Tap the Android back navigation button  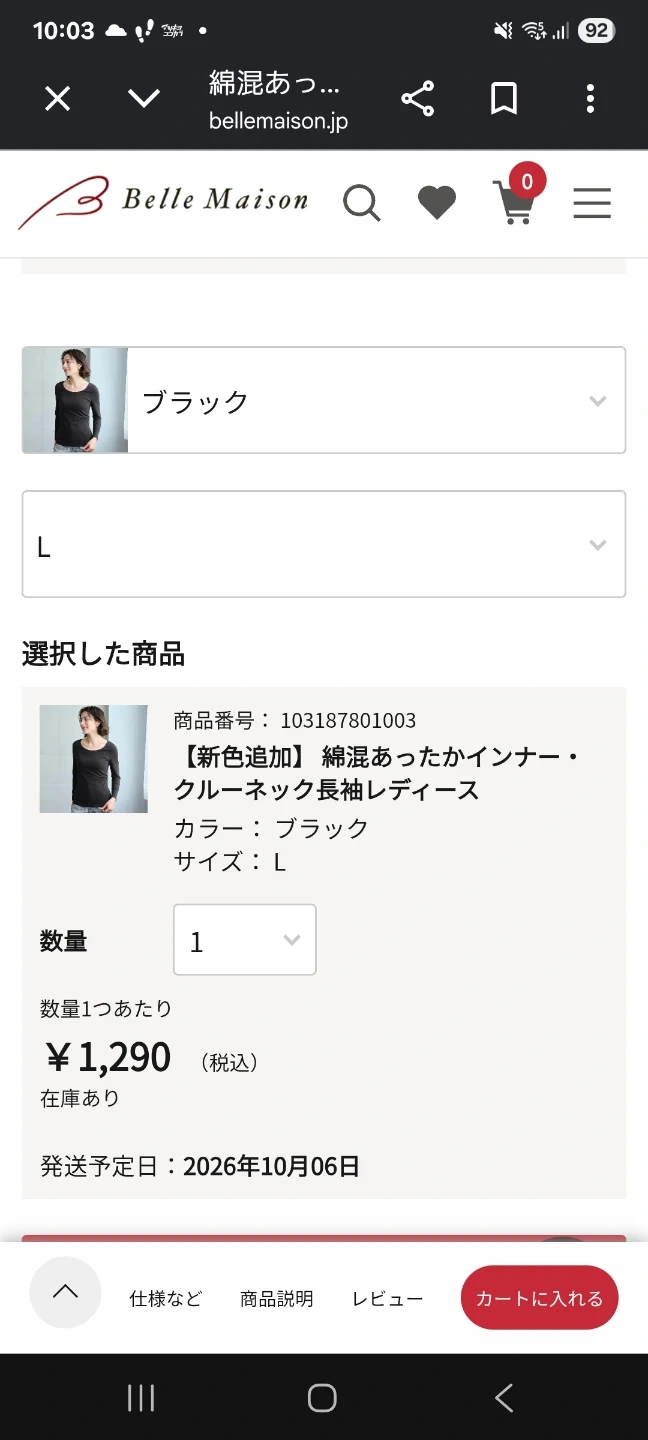(x=504, y=1398)
